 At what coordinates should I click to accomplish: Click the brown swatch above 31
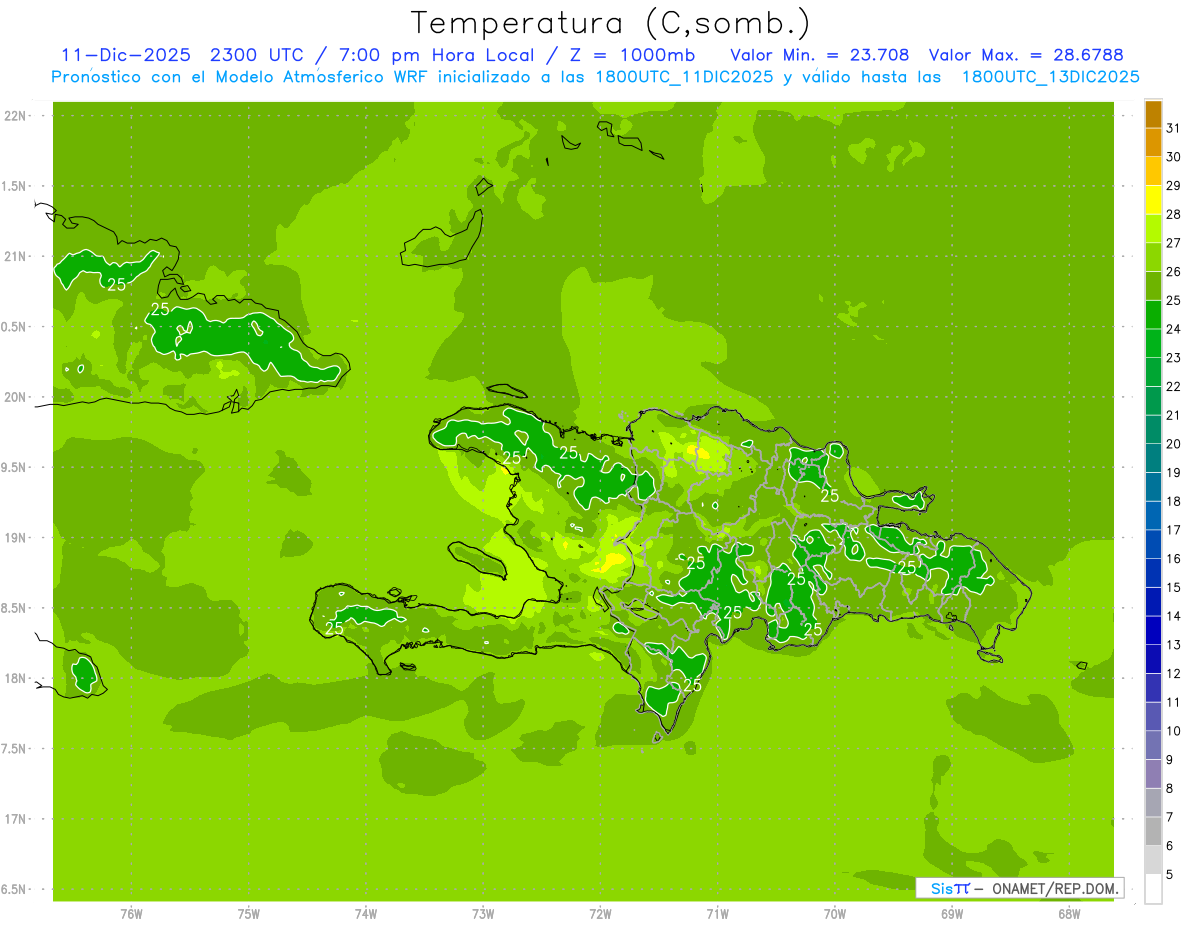tap(1153, 114)
